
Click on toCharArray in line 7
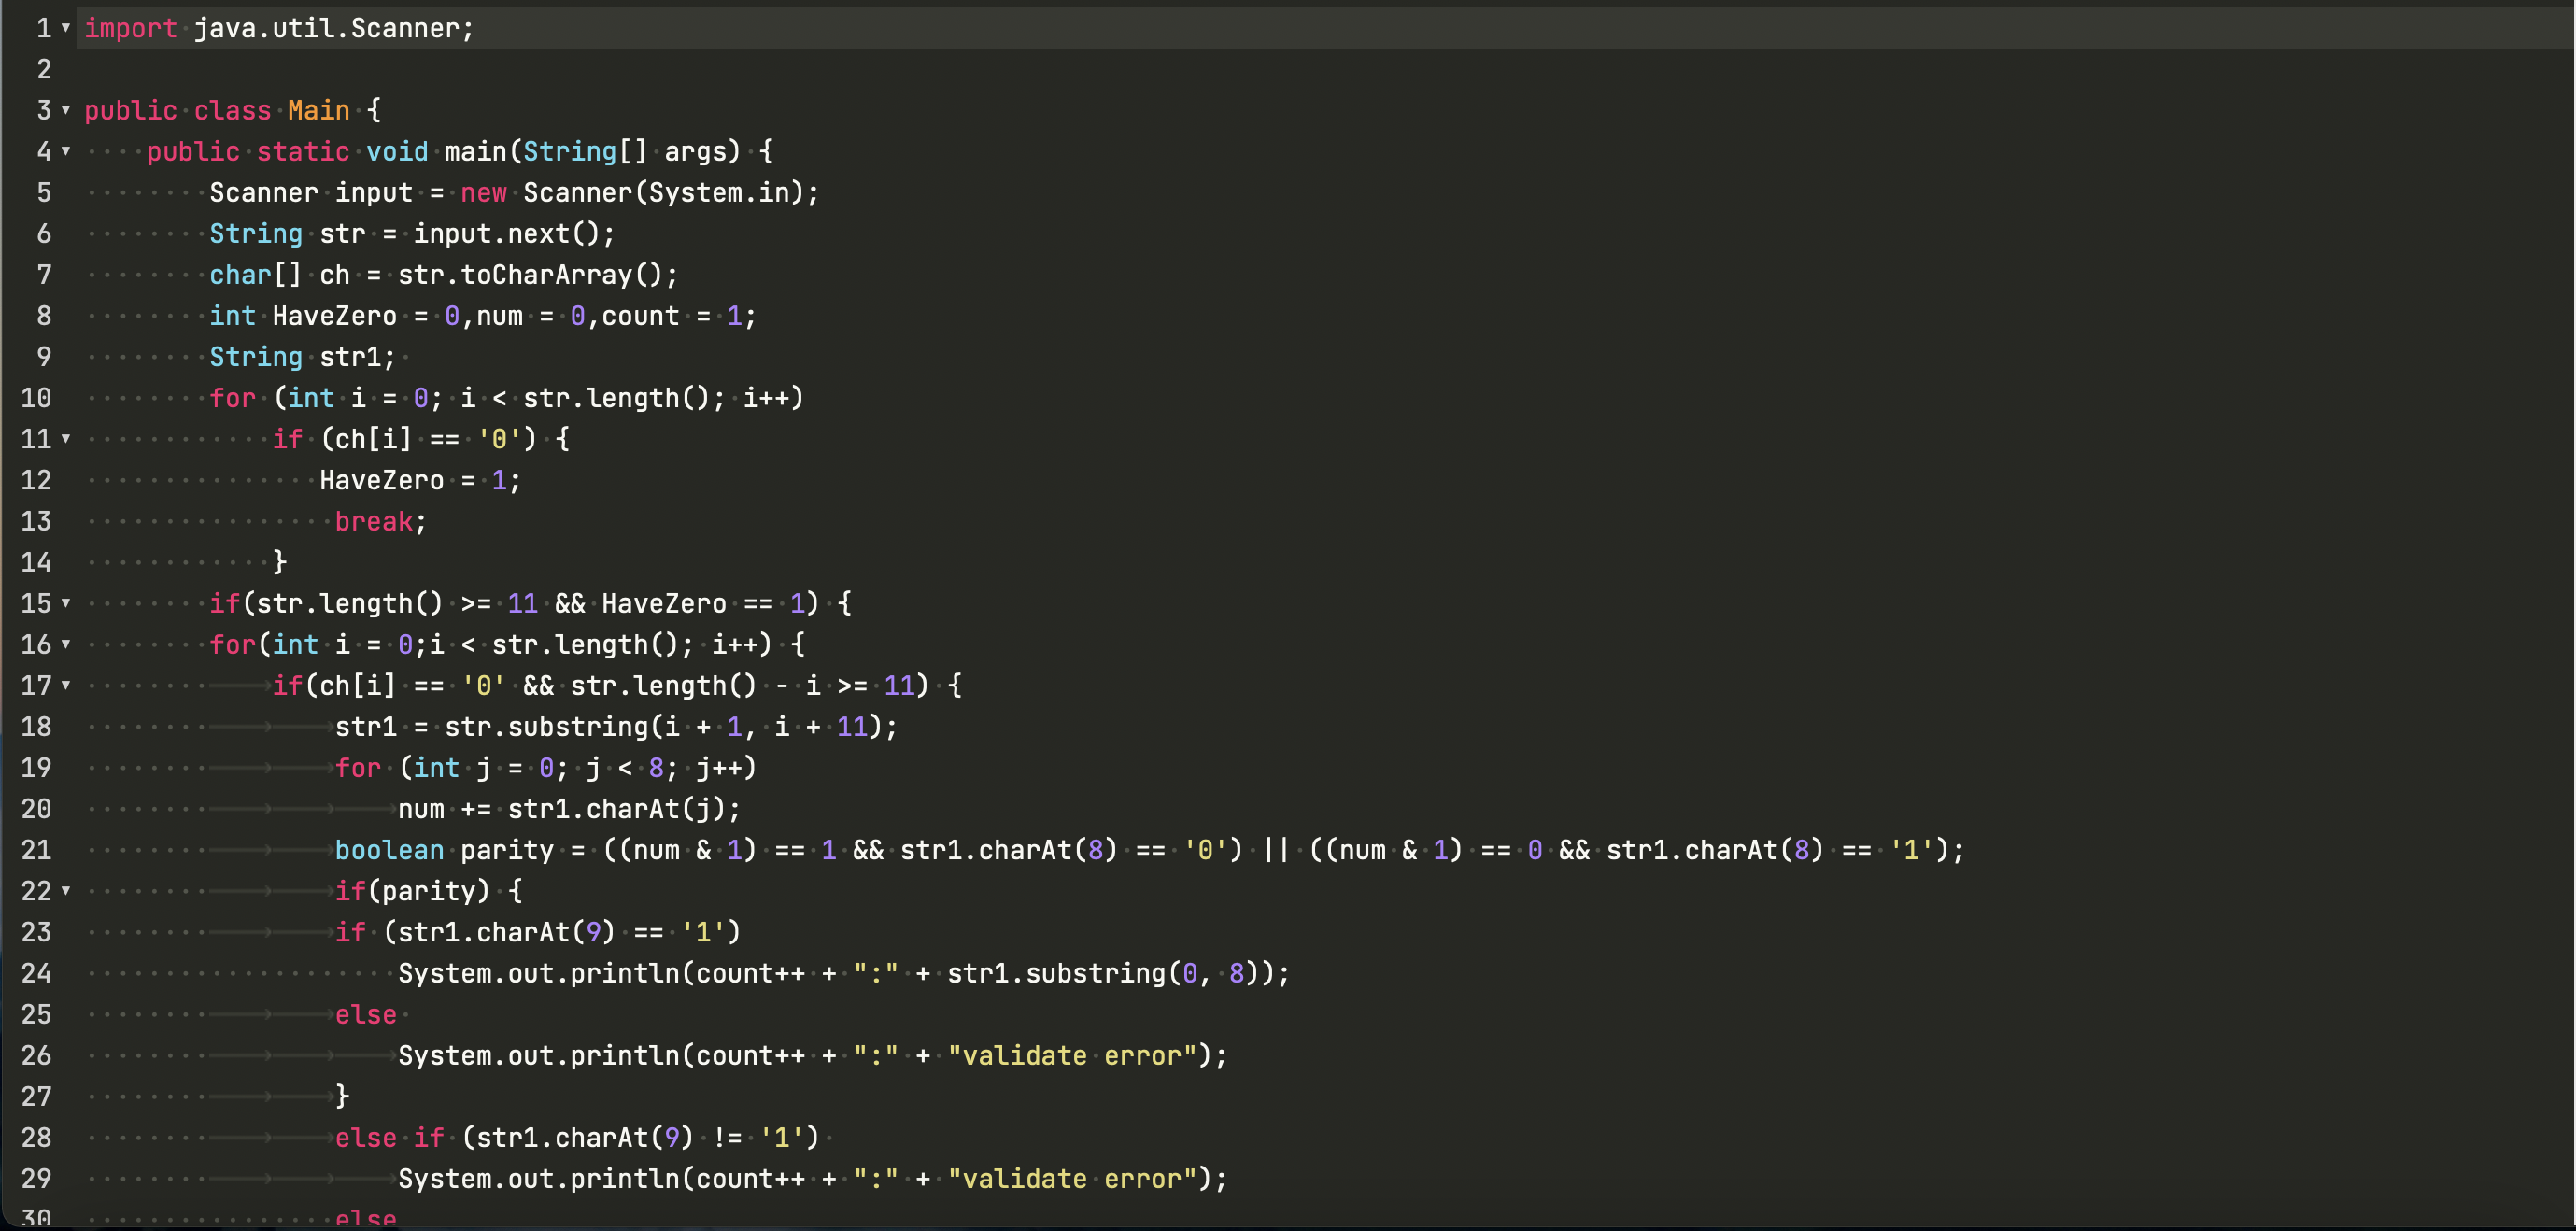click(x=546, y=275)
